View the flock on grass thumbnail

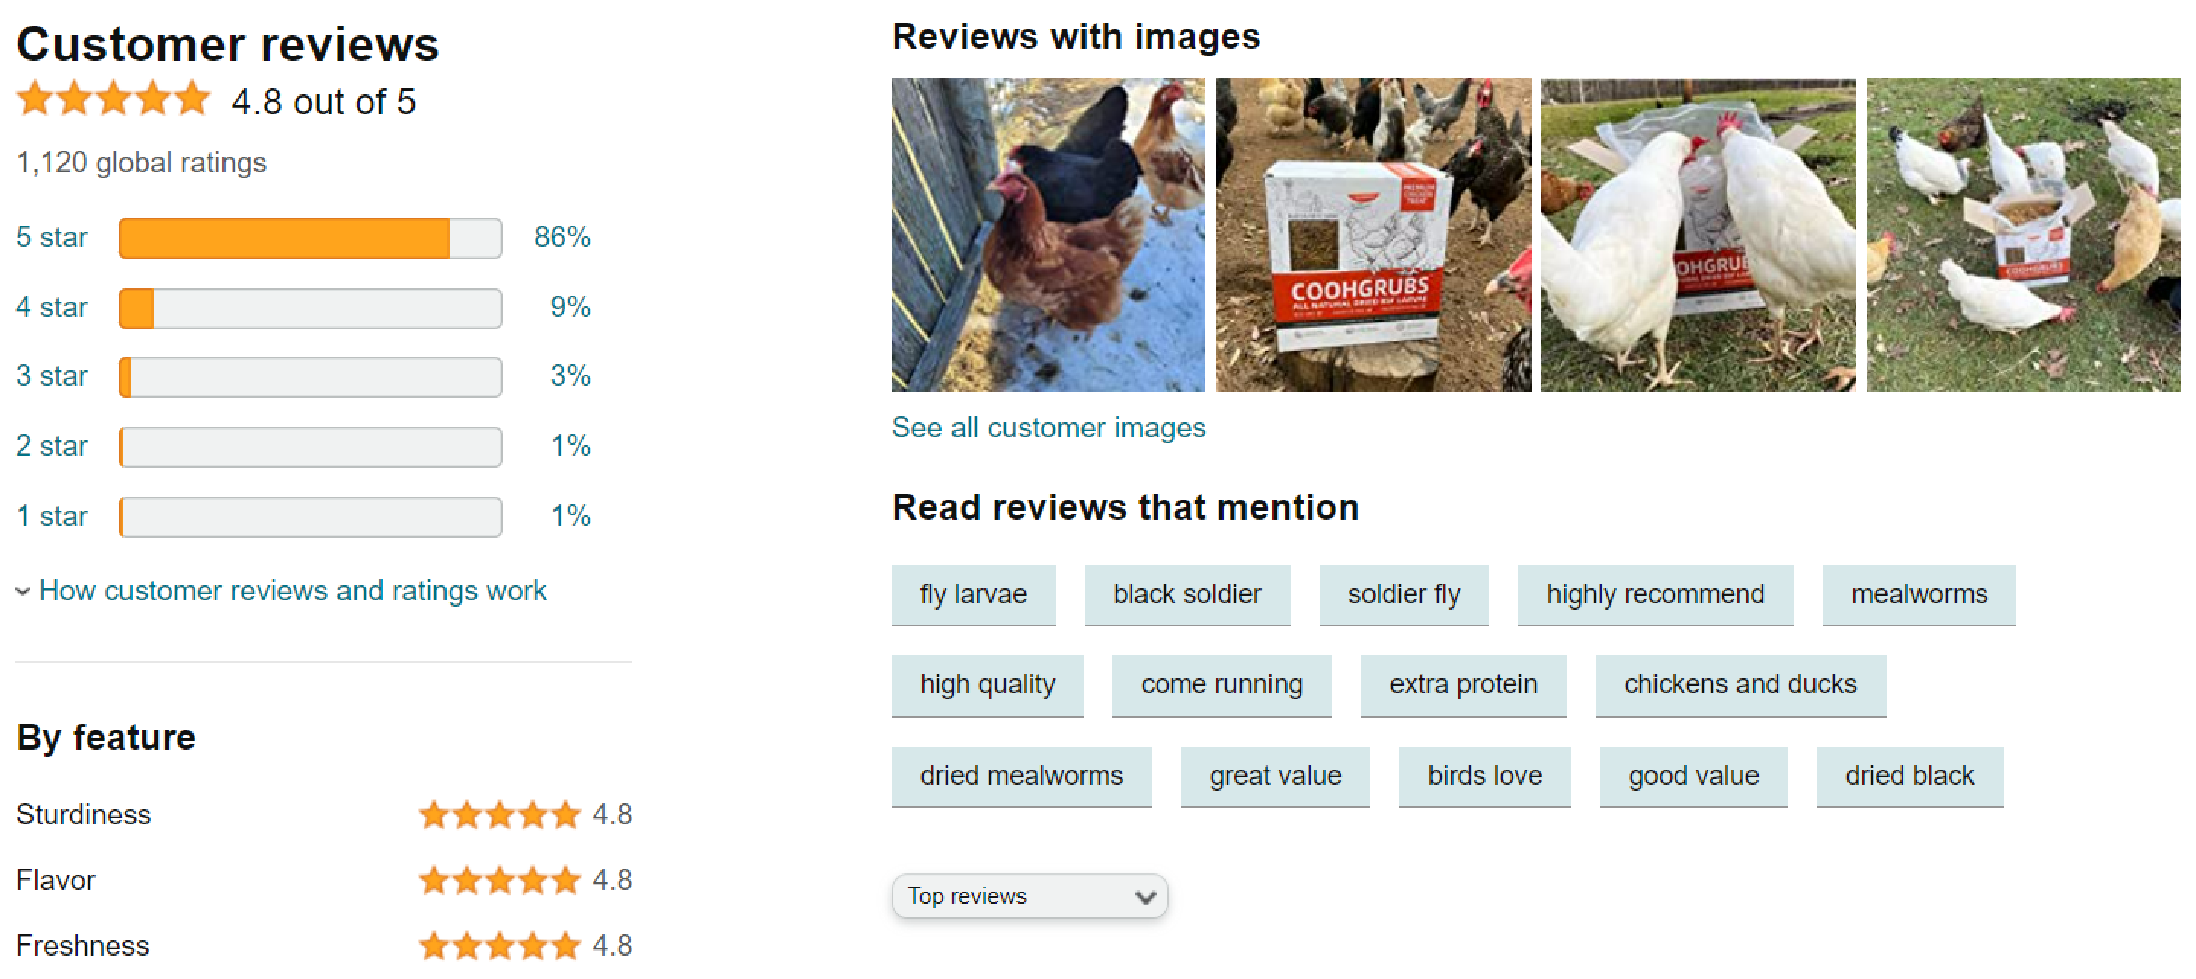tap(2023, 235)
